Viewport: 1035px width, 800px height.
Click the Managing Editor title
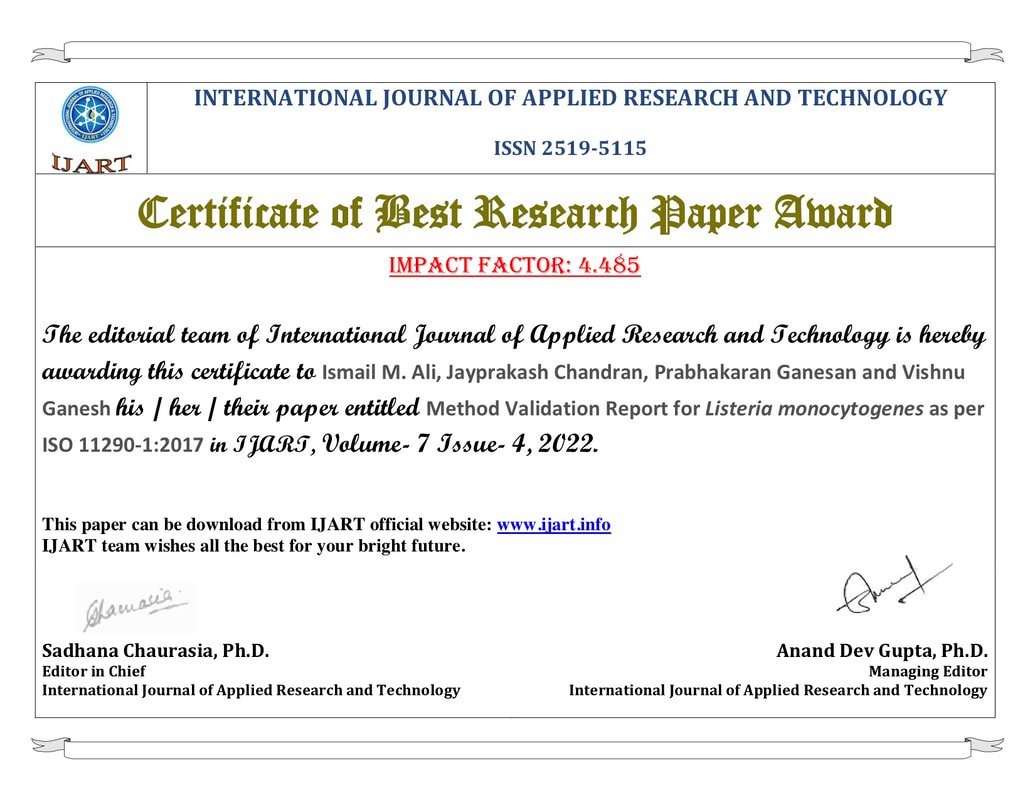(928, 671)
